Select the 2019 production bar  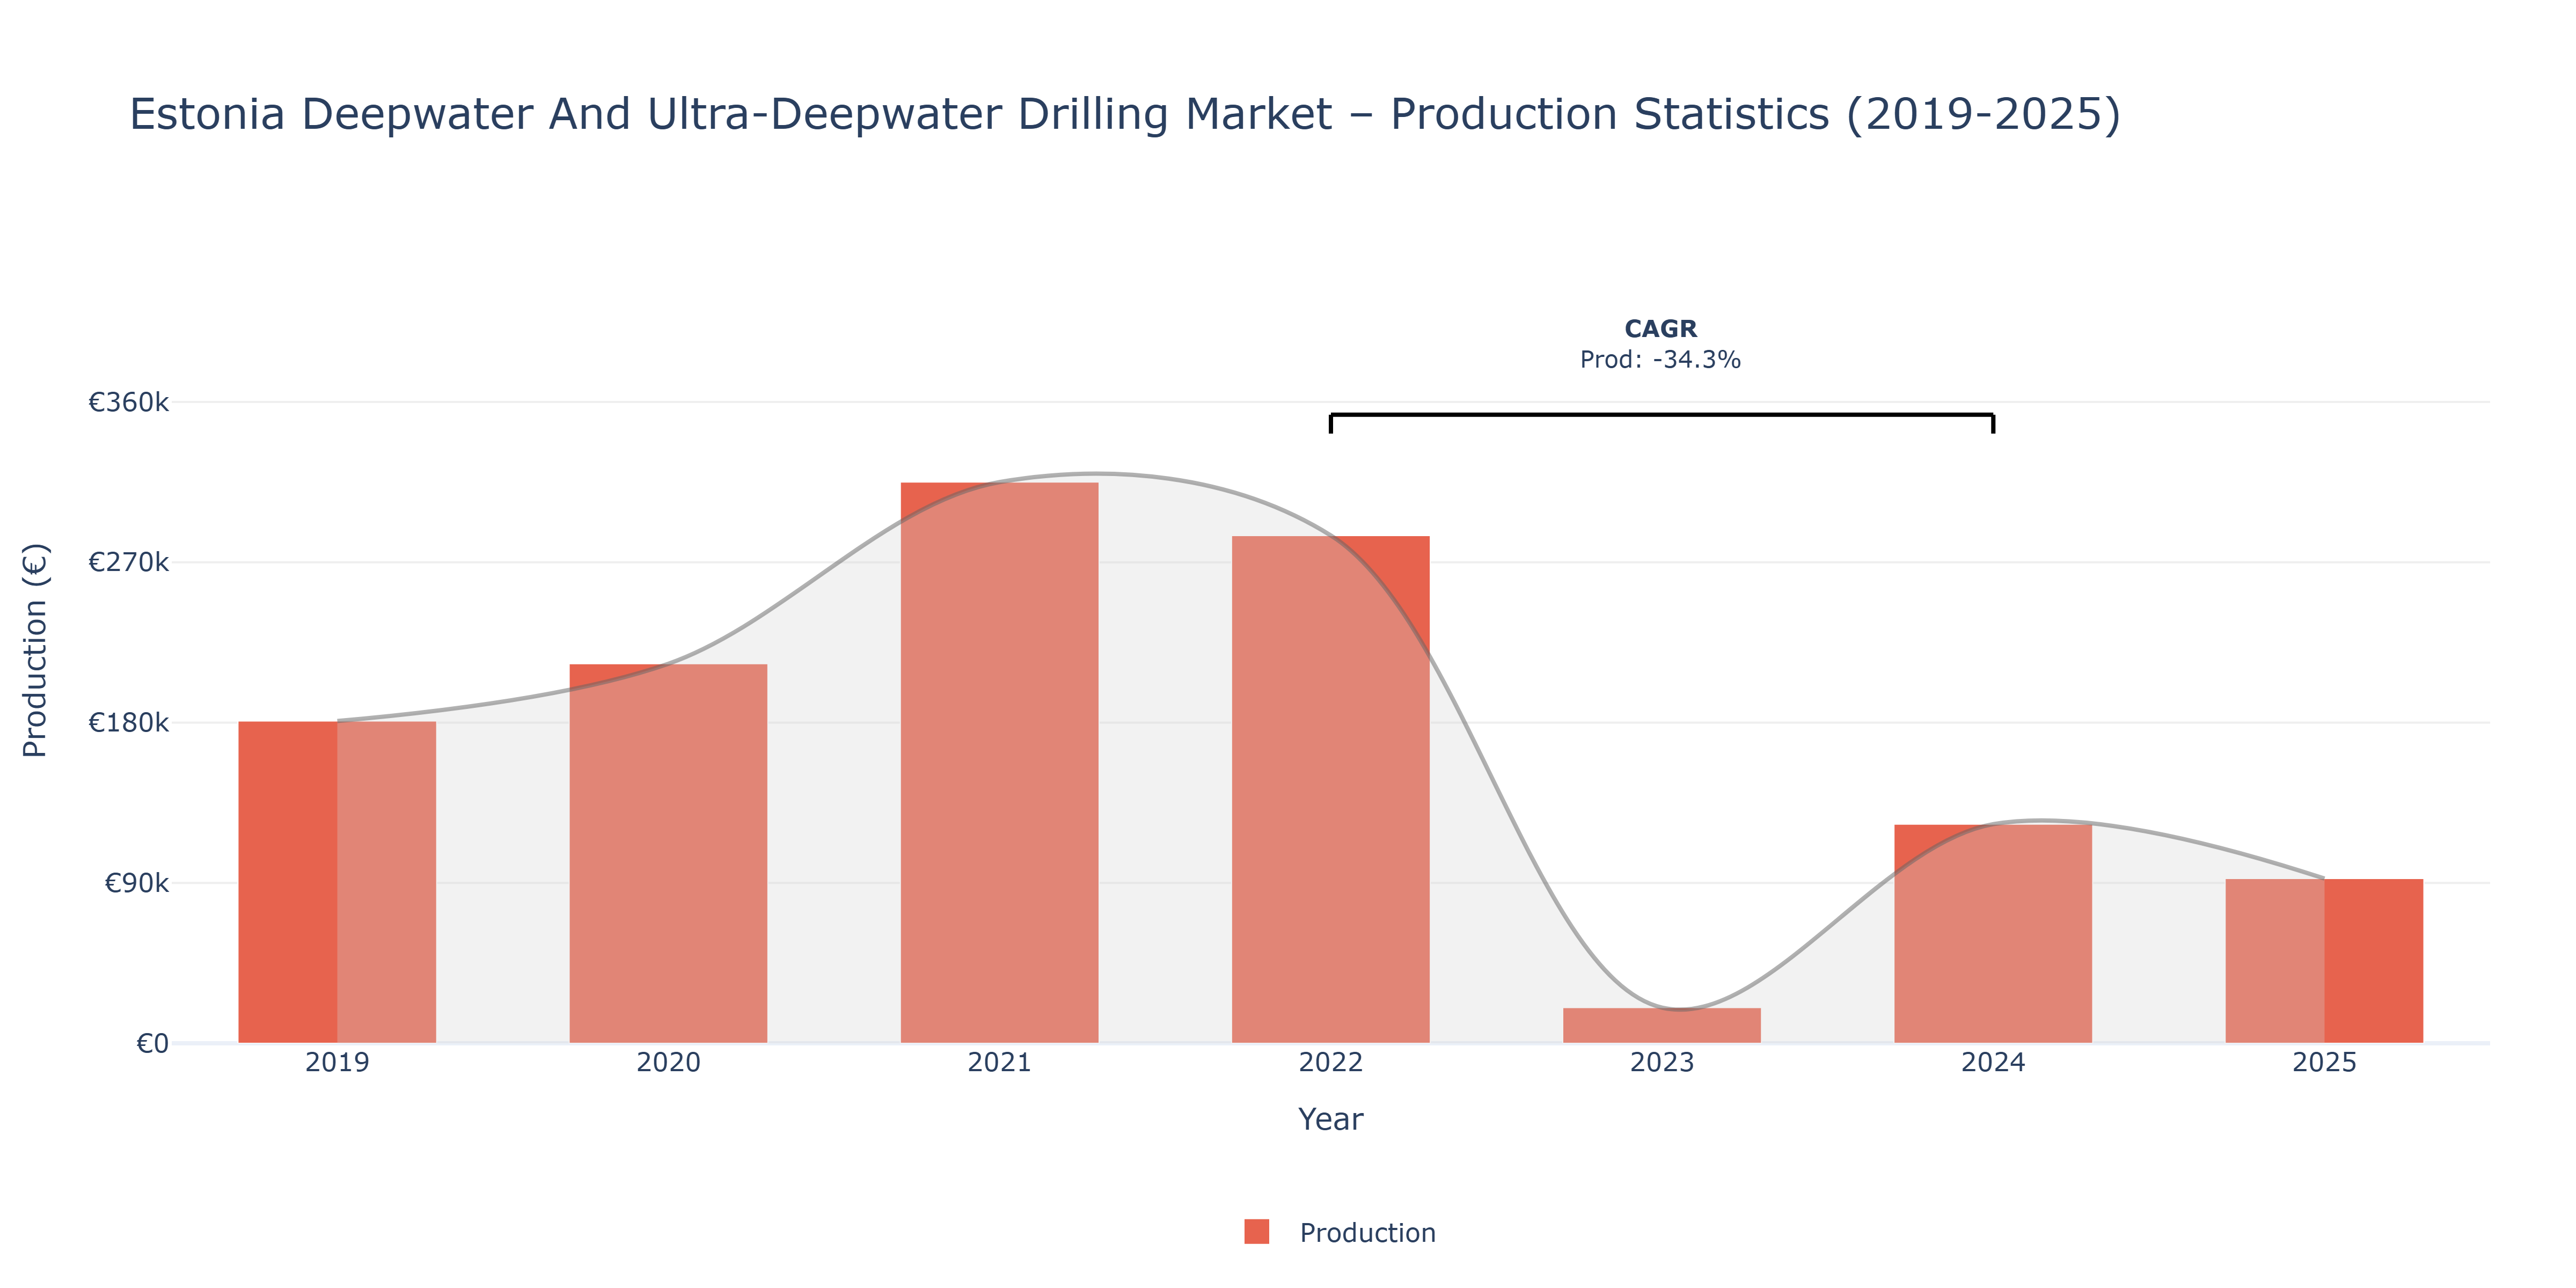[337, 882]
